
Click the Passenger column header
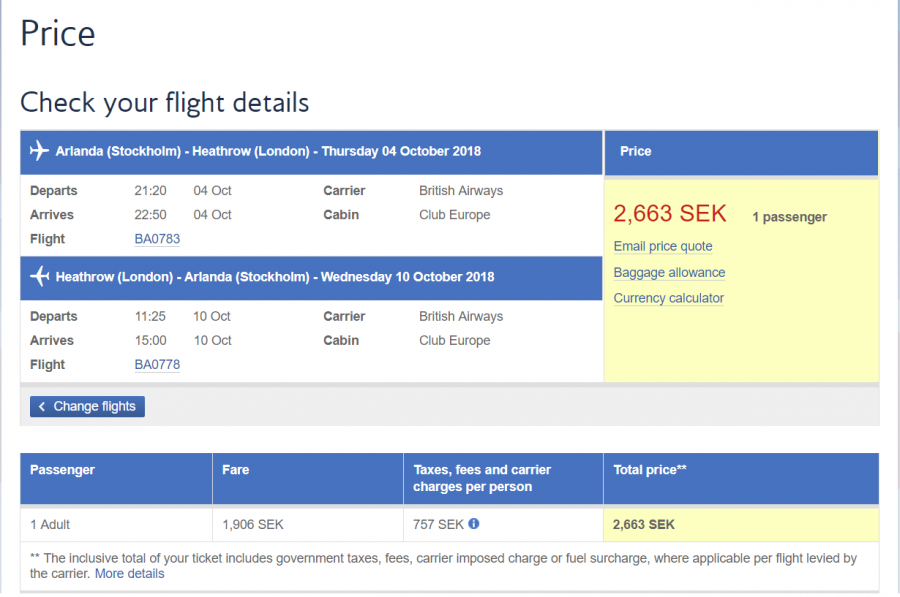click(62, 470)
